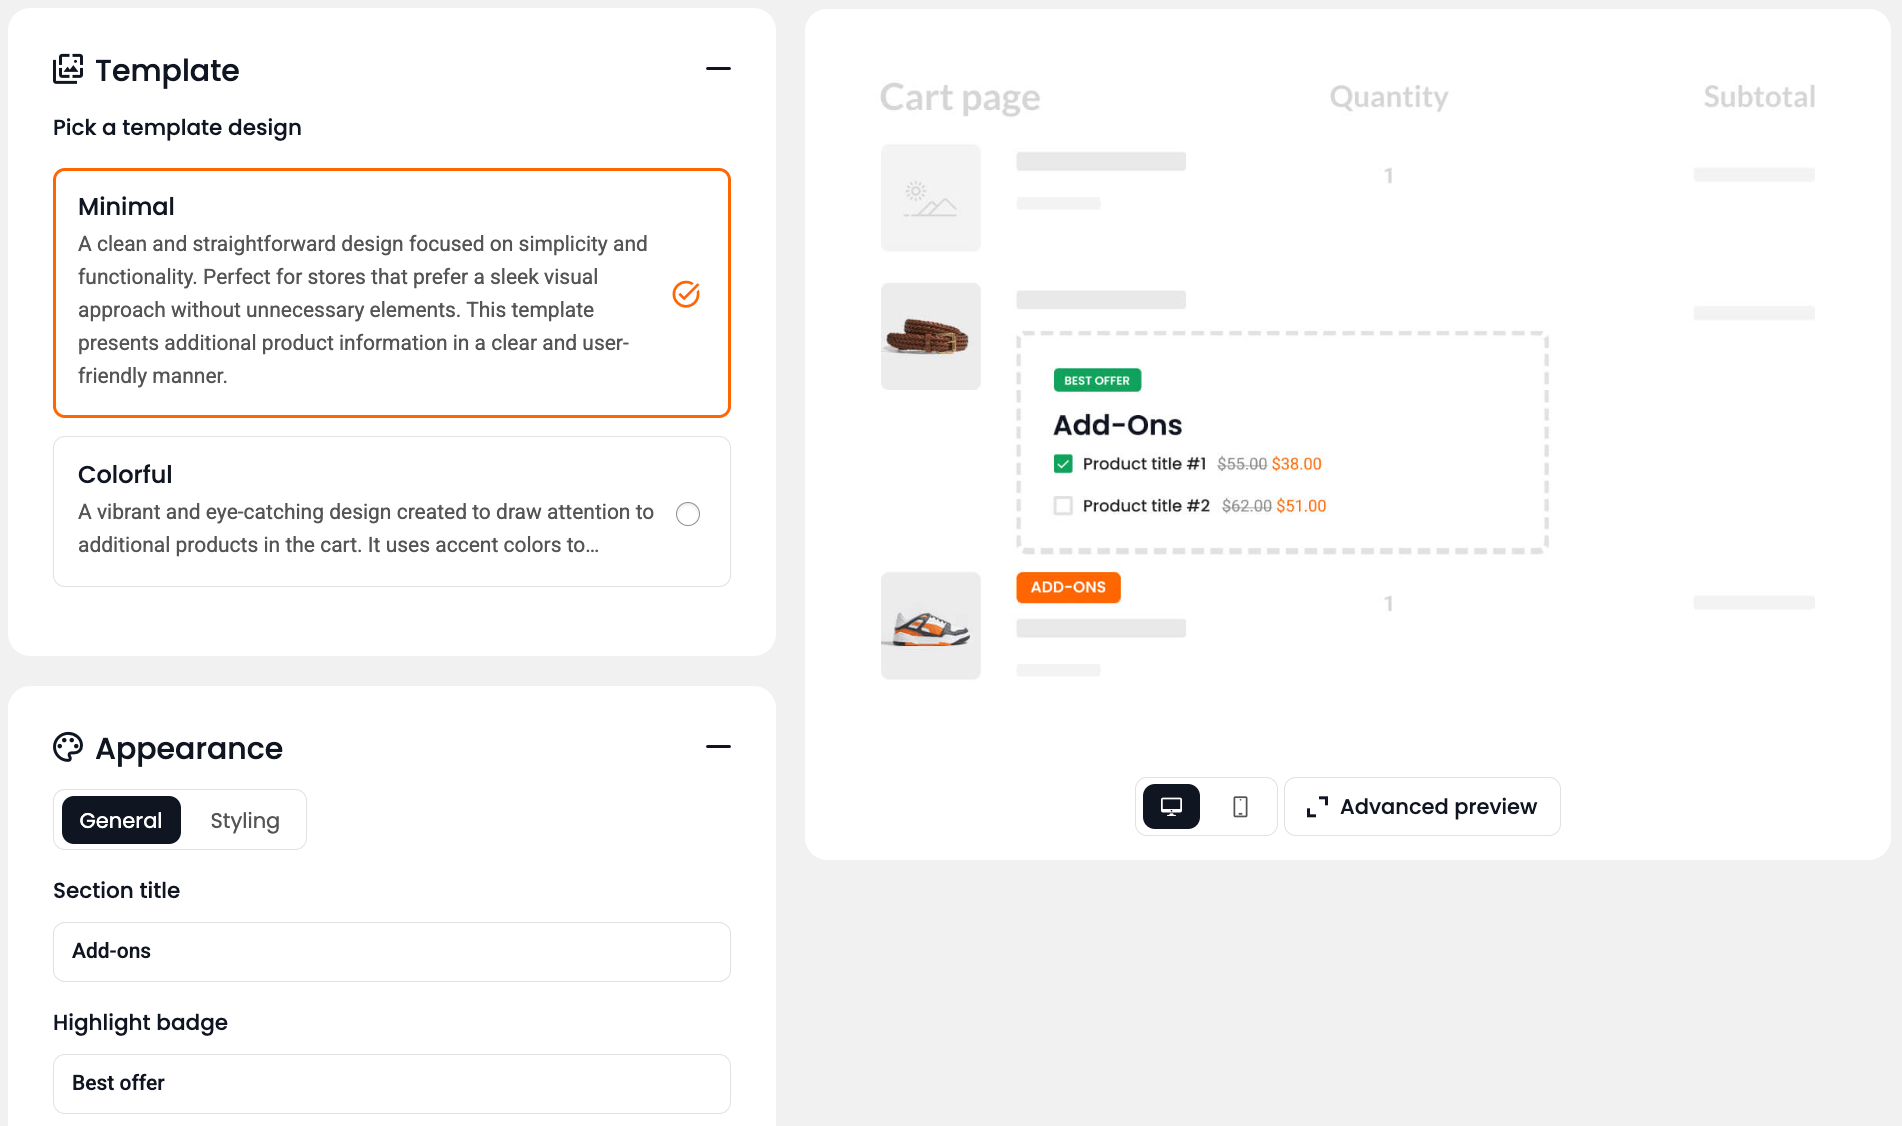1902x1126 pixels.
Task: Click the Highlight badge text field
Action: point(392,1083)
